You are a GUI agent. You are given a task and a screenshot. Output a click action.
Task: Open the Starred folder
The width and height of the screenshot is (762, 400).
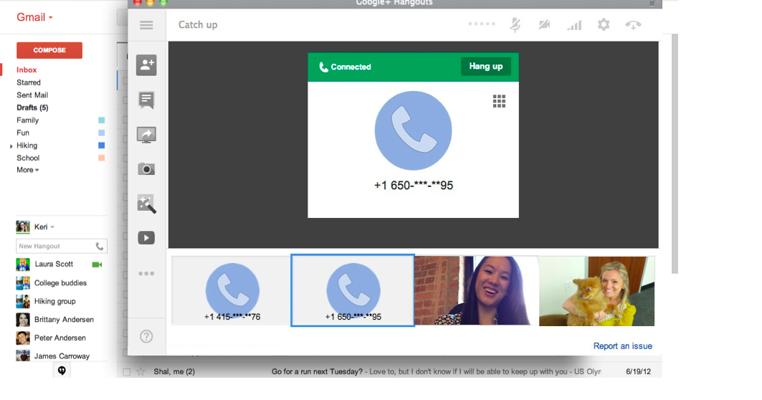coord(29,83)
